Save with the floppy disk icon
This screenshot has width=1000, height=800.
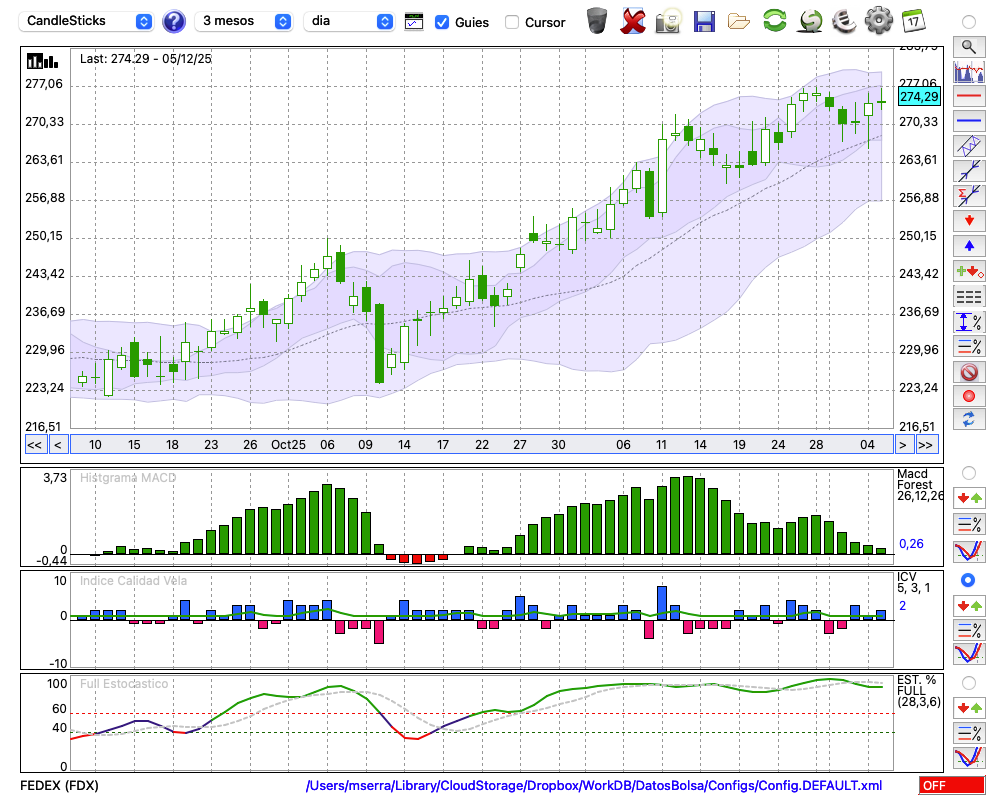[704, 21]
